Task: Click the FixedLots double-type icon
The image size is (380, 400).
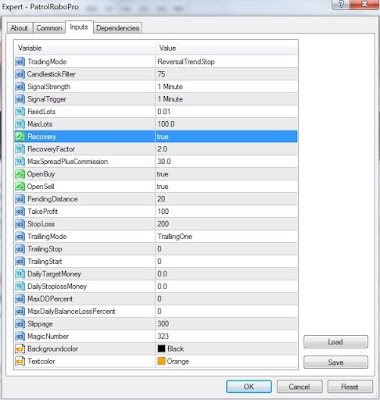Action: [x=20, y=112]
